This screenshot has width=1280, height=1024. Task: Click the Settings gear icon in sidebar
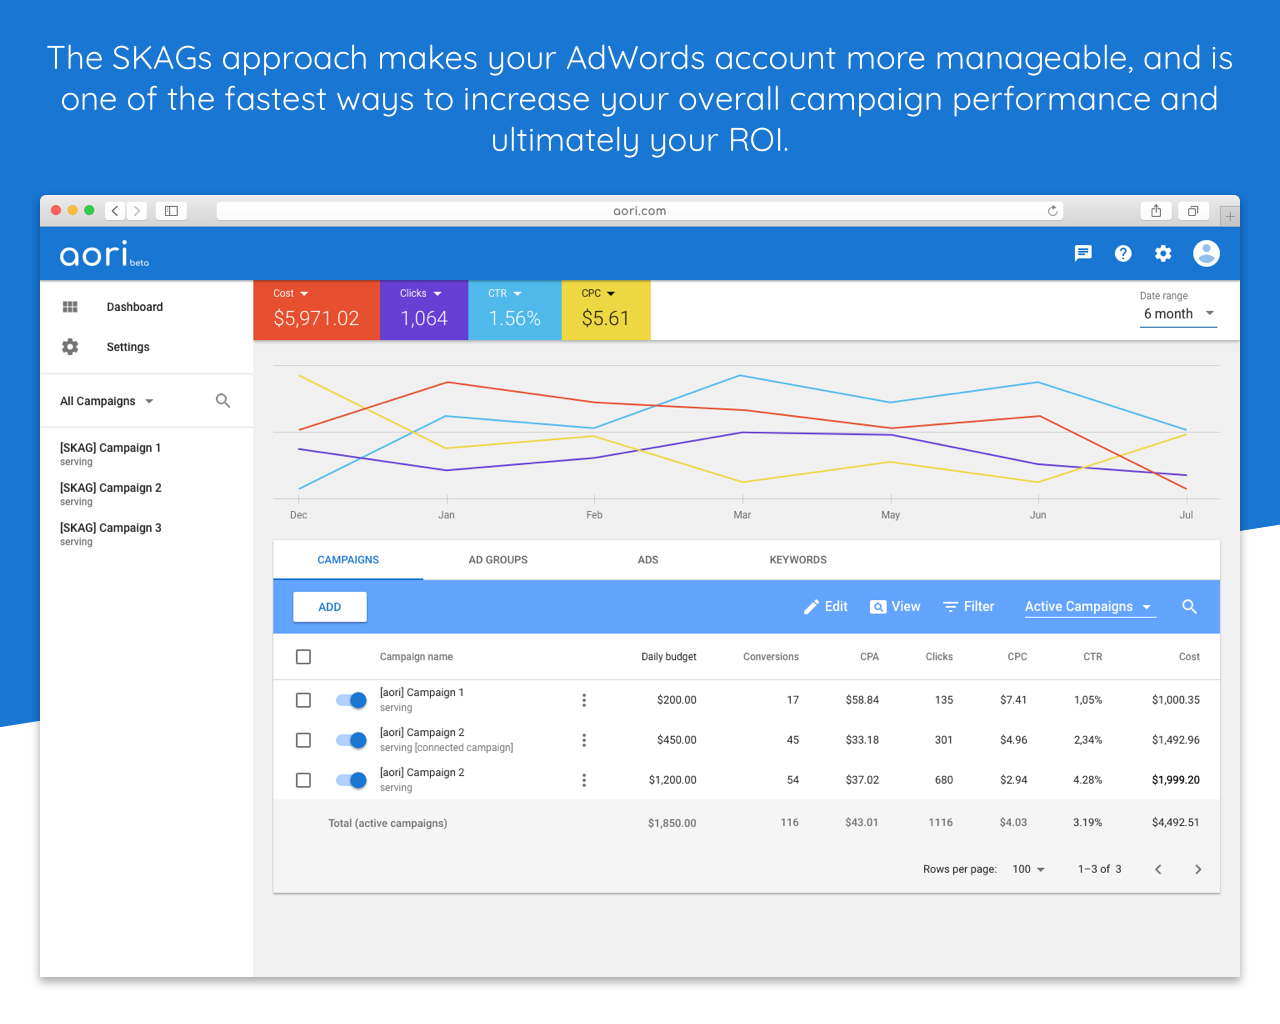tap(70, 347)
